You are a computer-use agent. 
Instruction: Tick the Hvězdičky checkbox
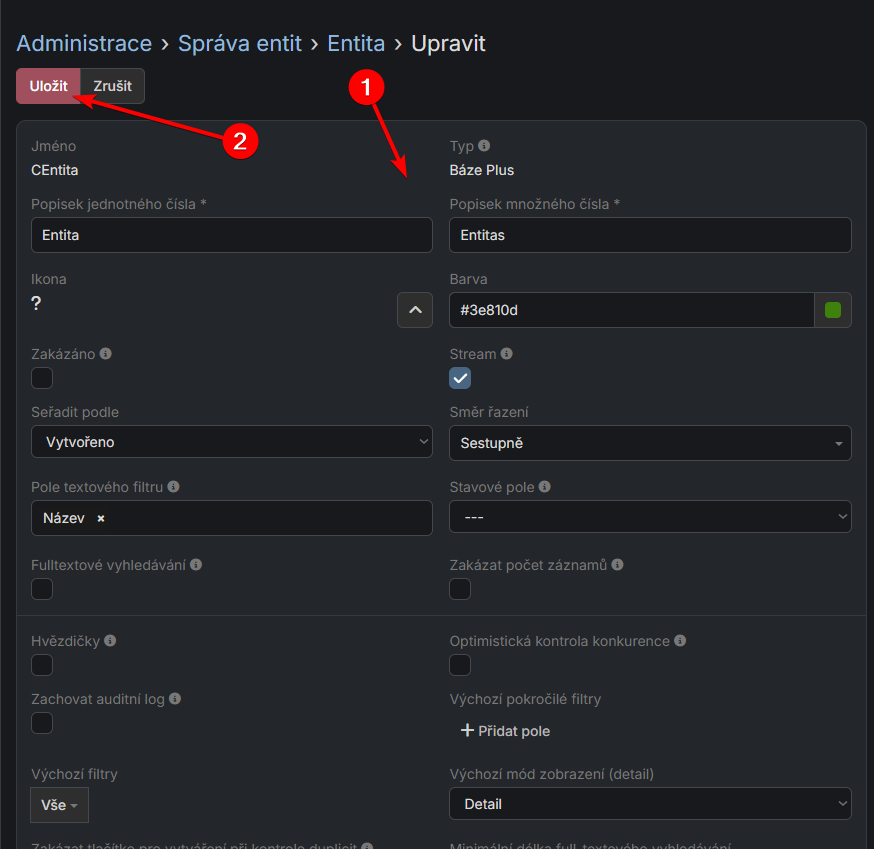point(42,665)
